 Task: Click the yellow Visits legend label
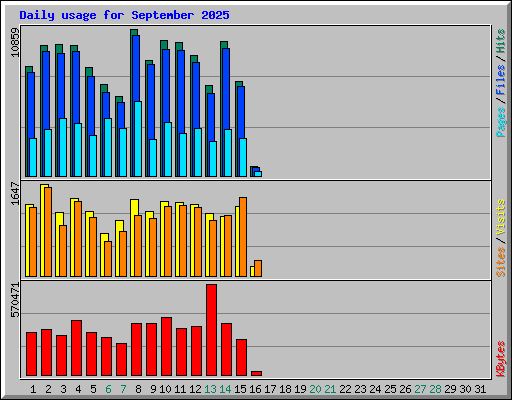501,218
